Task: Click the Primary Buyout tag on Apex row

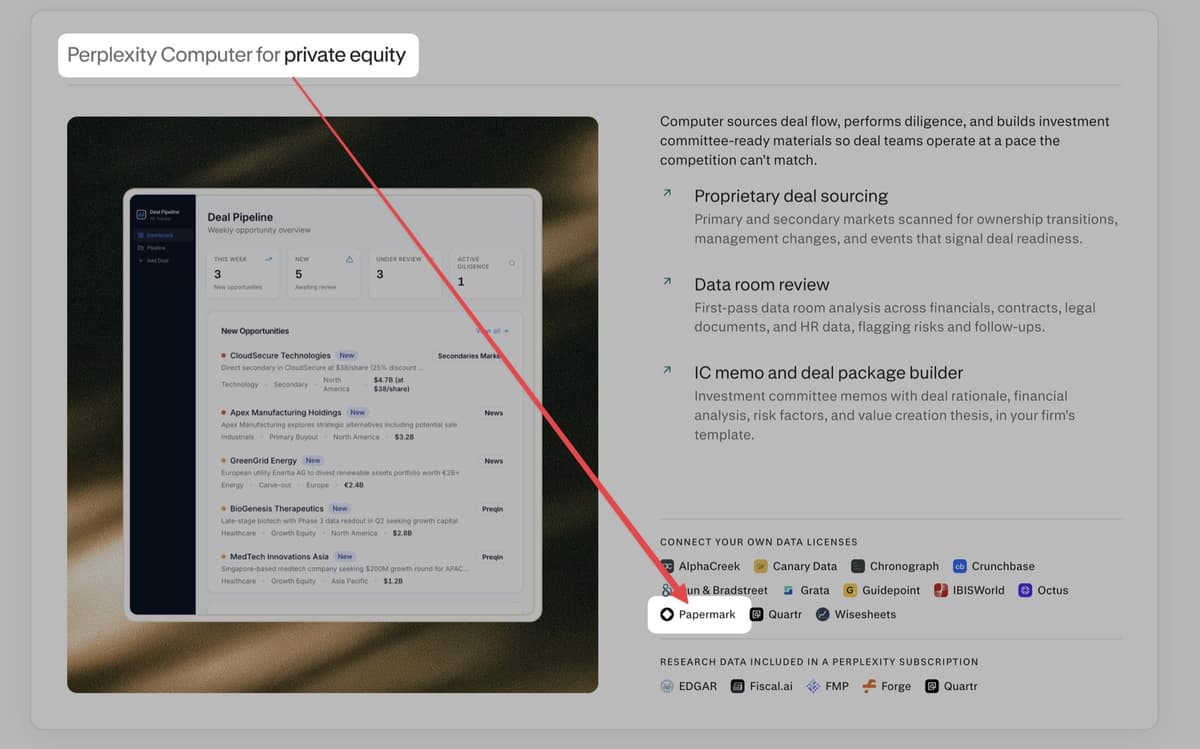Action: pos(294,437)
